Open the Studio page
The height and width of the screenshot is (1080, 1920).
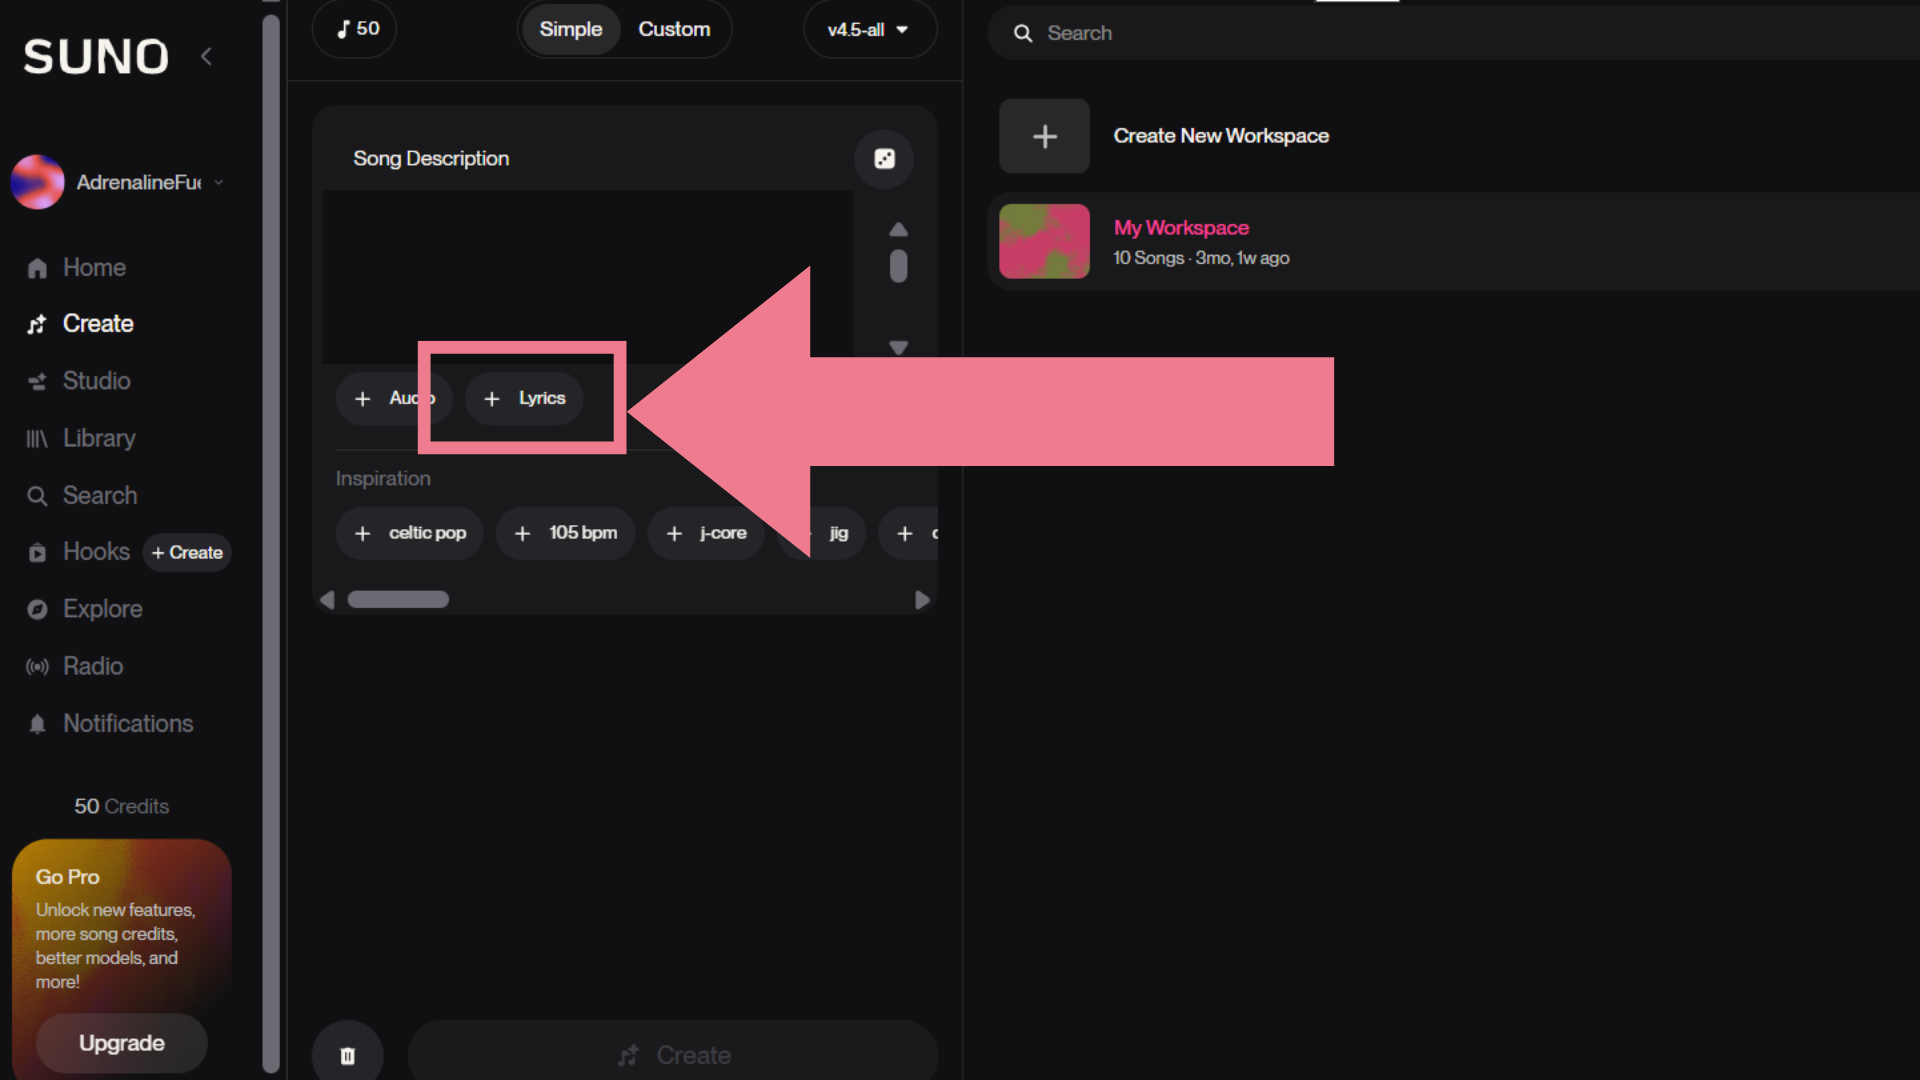click(x=96, y=381)
